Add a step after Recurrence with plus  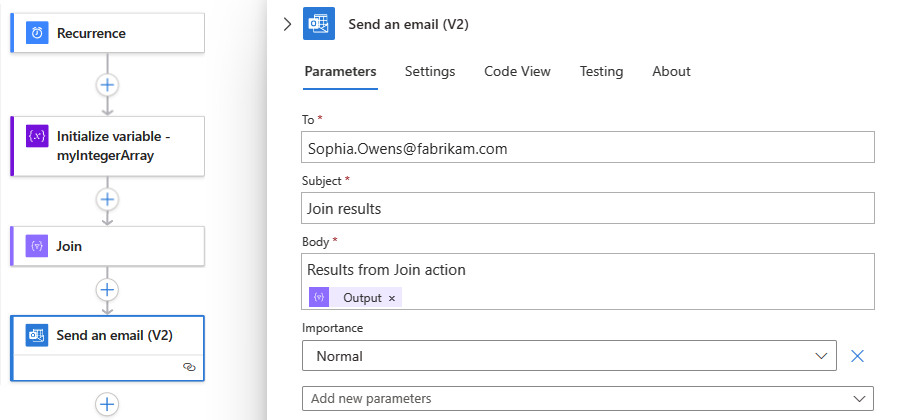click(x=108, y=85)
